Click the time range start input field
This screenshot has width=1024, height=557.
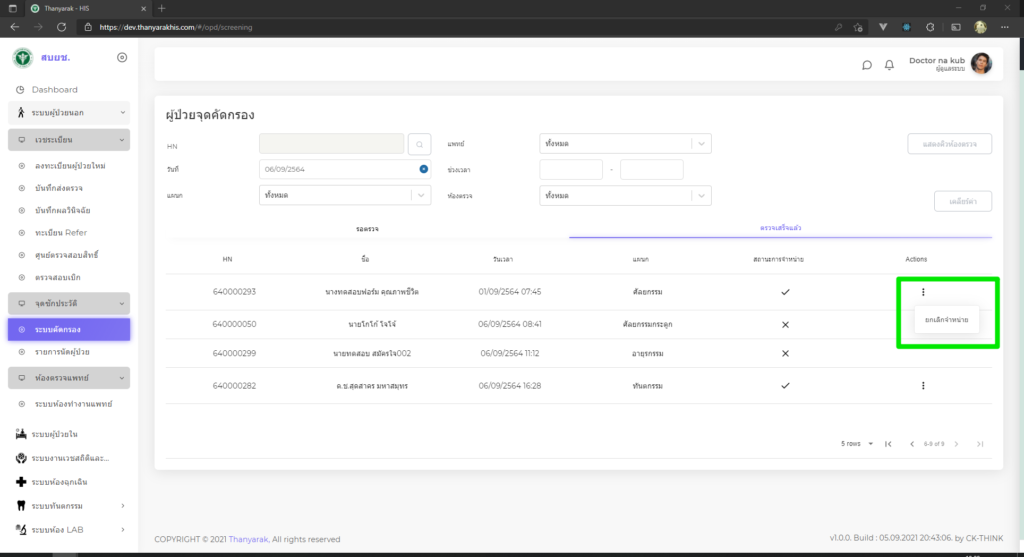(571, 170)
